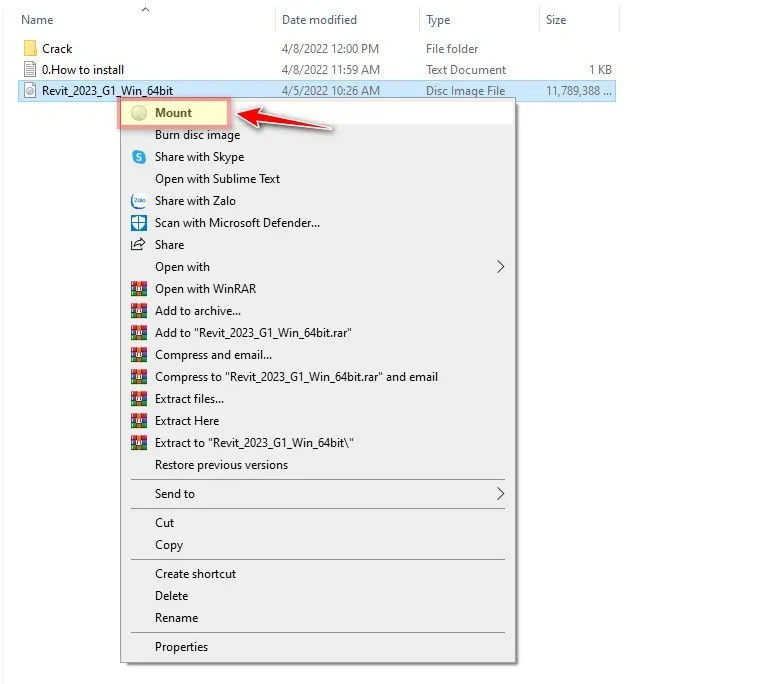Click the Skype icon in context menu
Image resolution: width=782 pixels, height=684 pixels.
(x=139, y=157)
